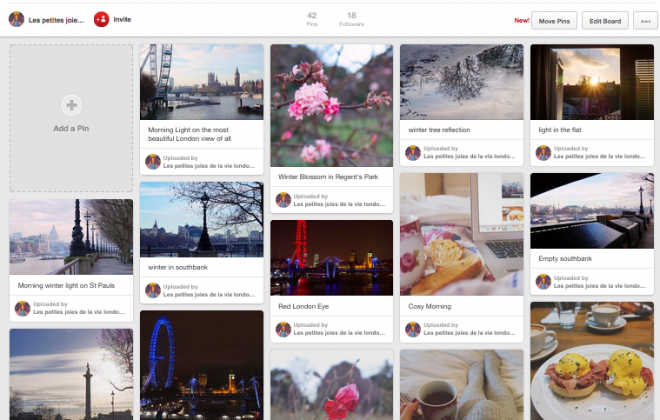This screenshot has width=660, height=420.
Task: Open the light in the flat photo
Action: [x=591, y=81]
